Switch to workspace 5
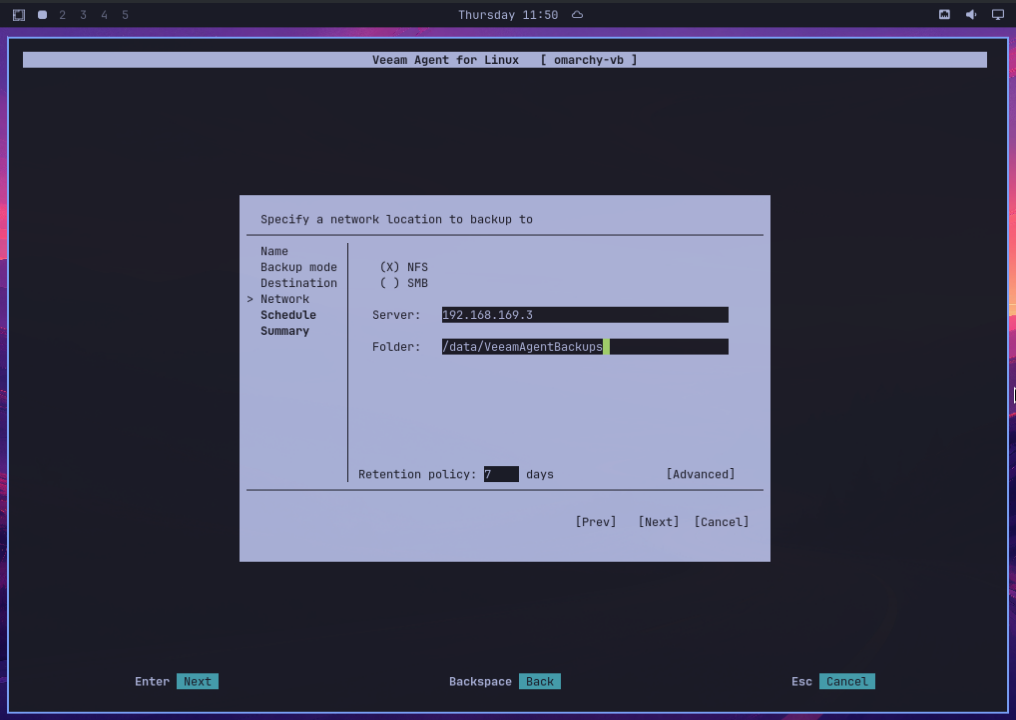 125,14
